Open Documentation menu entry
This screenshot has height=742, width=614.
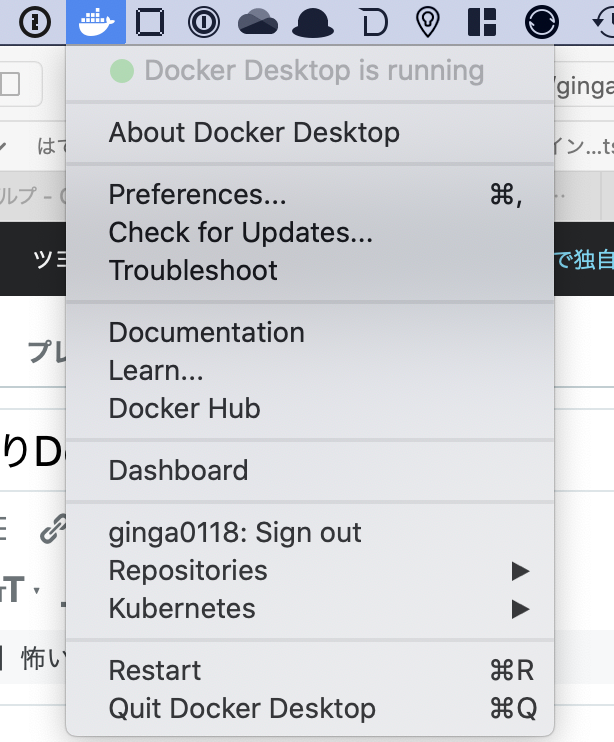[x=310, y=332]
